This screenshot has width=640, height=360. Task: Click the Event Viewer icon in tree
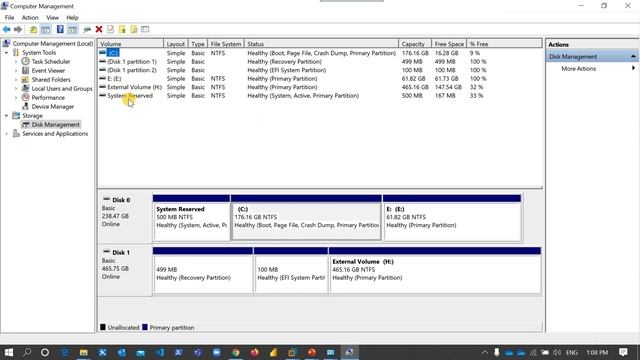(x=25, y=70)
